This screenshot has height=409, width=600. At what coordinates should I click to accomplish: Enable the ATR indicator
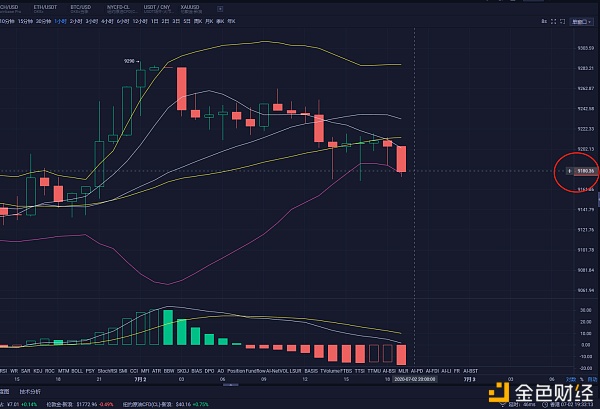click(x=157, y=371)
